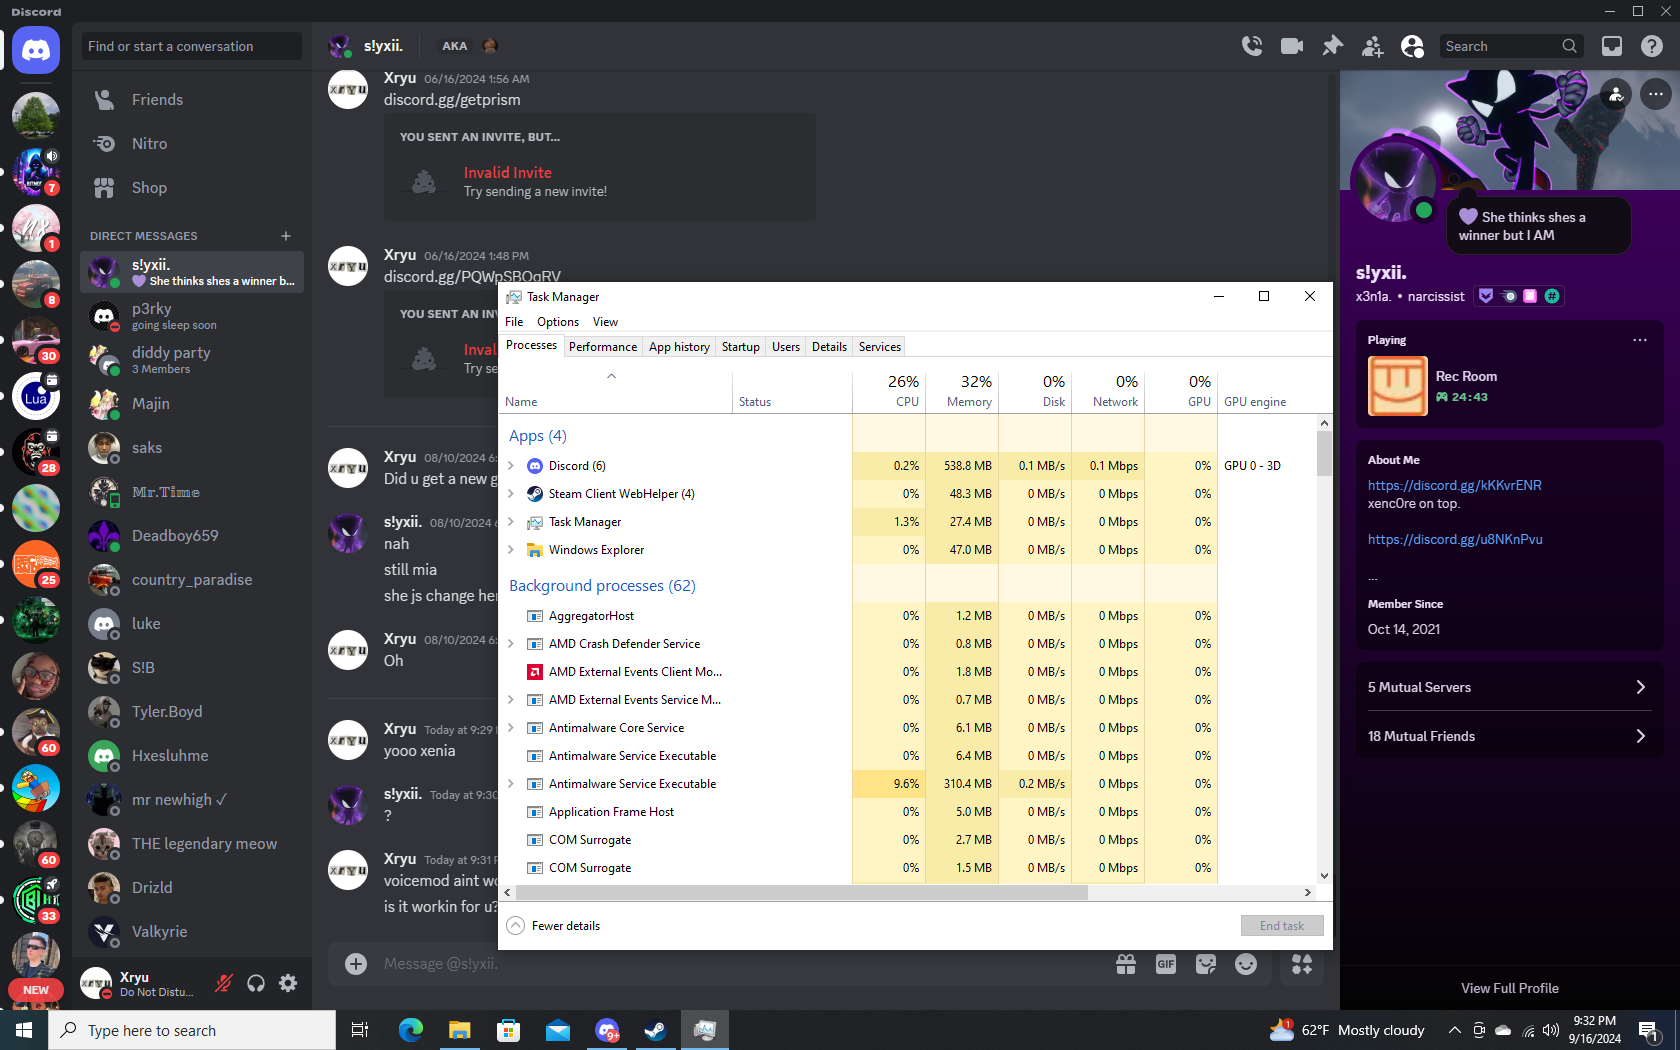Open Microsoft Edge from the taskbar
The height and width of the screenshot is (1050, 1680).
(411, 1030)
